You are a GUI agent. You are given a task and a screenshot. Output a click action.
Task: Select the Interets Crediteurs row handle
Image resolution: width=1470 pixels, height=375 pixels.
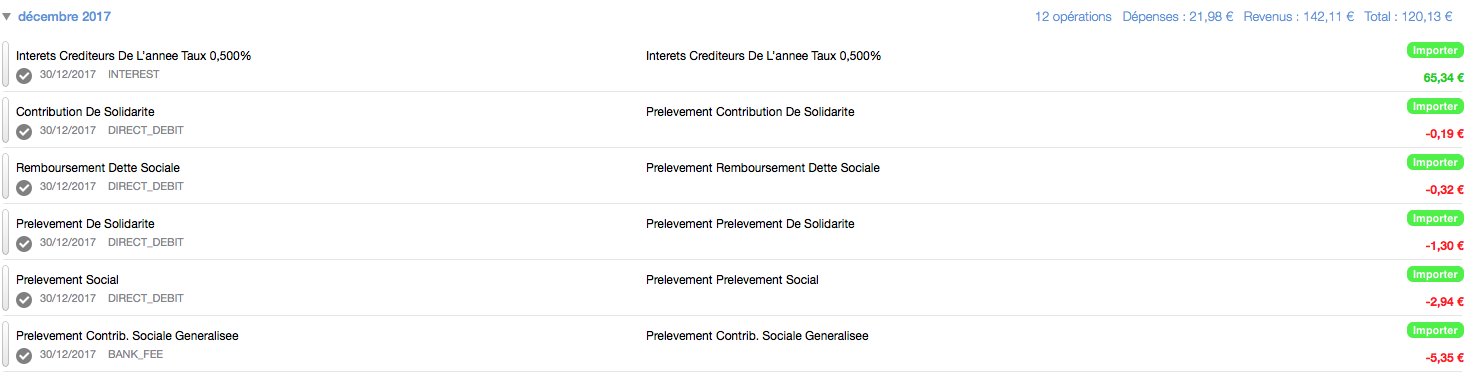point(6,64)
